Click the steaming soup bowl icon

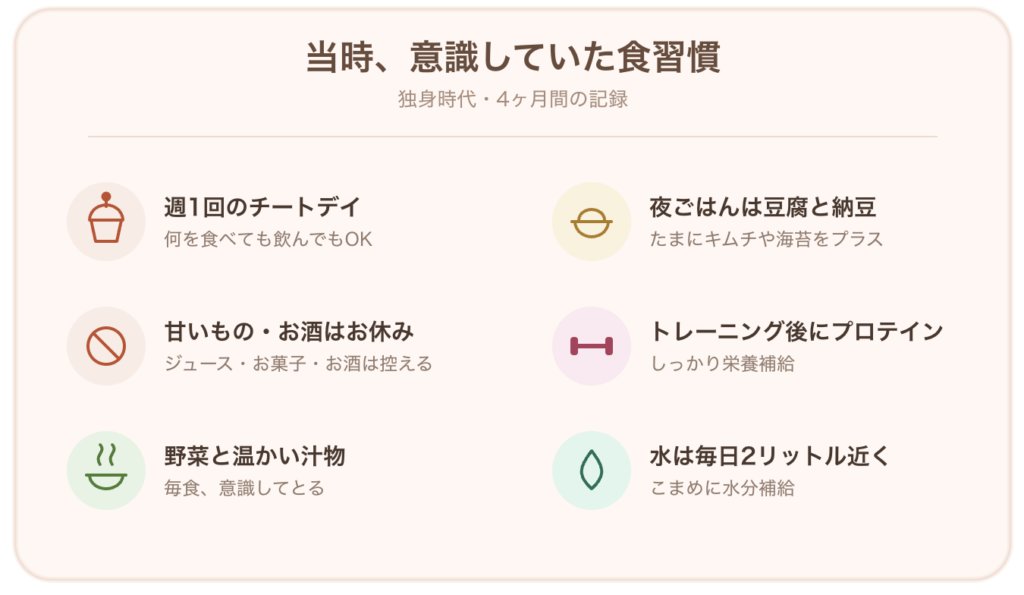click(106, 470)
